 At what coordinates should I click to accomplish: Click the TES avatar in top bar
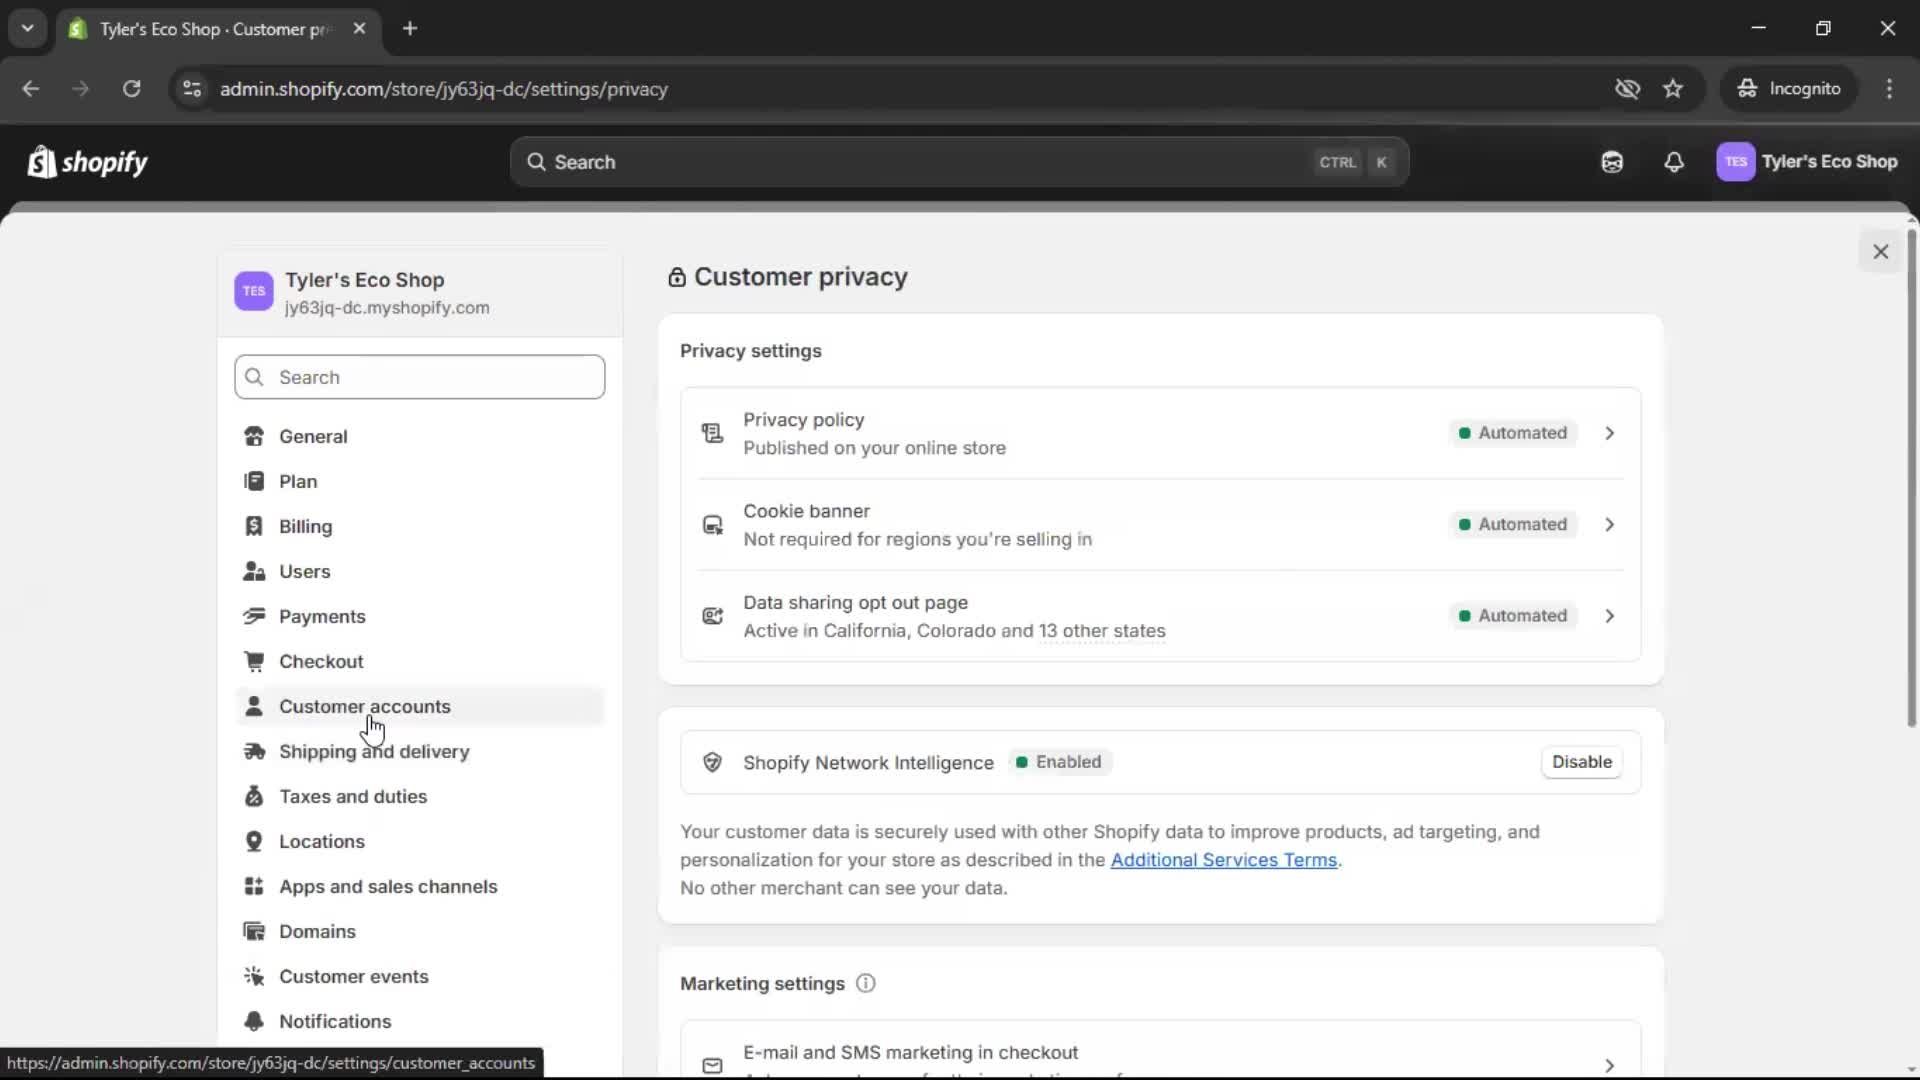1735,162
